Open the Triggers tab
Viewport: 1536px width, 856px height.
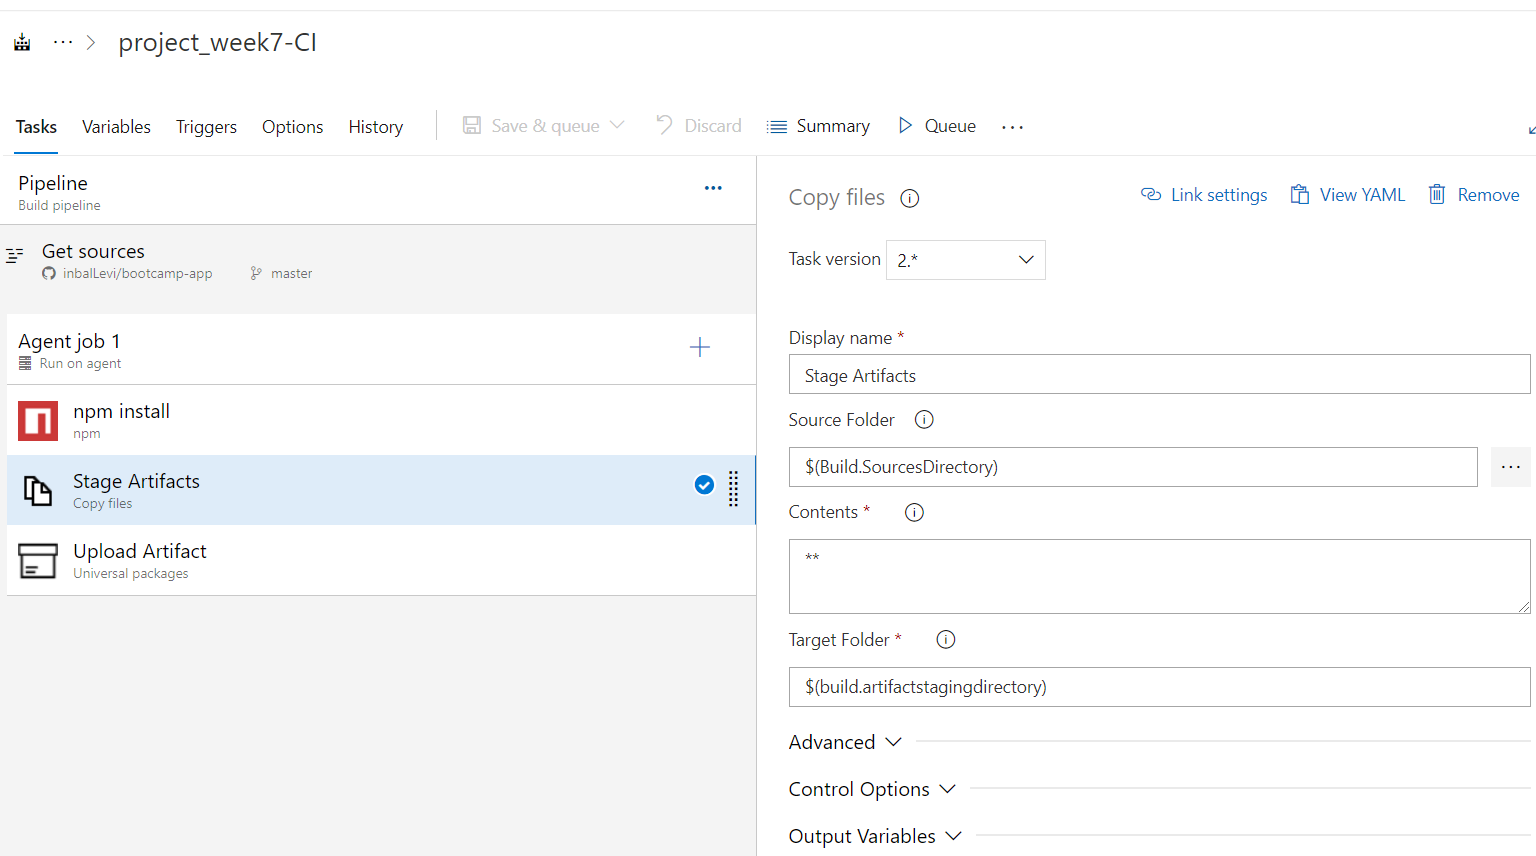pyautogui.click(x=206, y=126)
